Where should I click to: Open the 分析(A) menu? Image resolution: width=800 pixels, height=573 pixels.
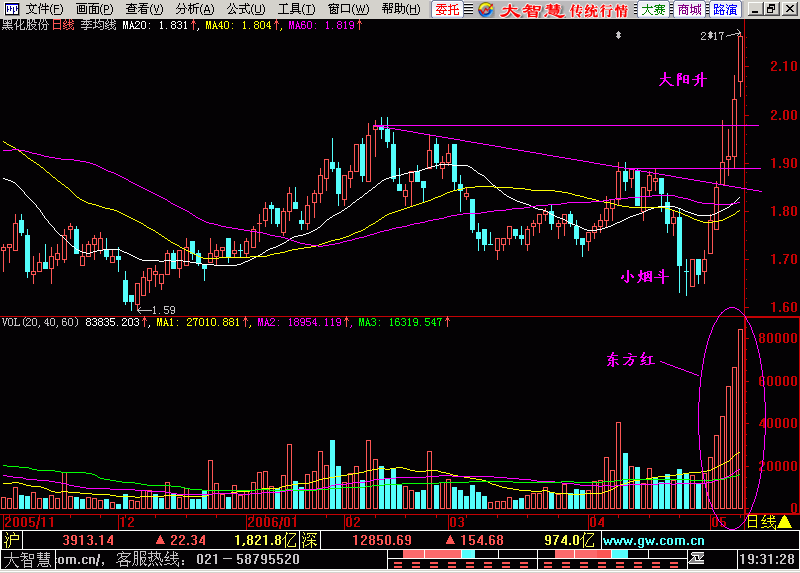click(x=194, y=9)
